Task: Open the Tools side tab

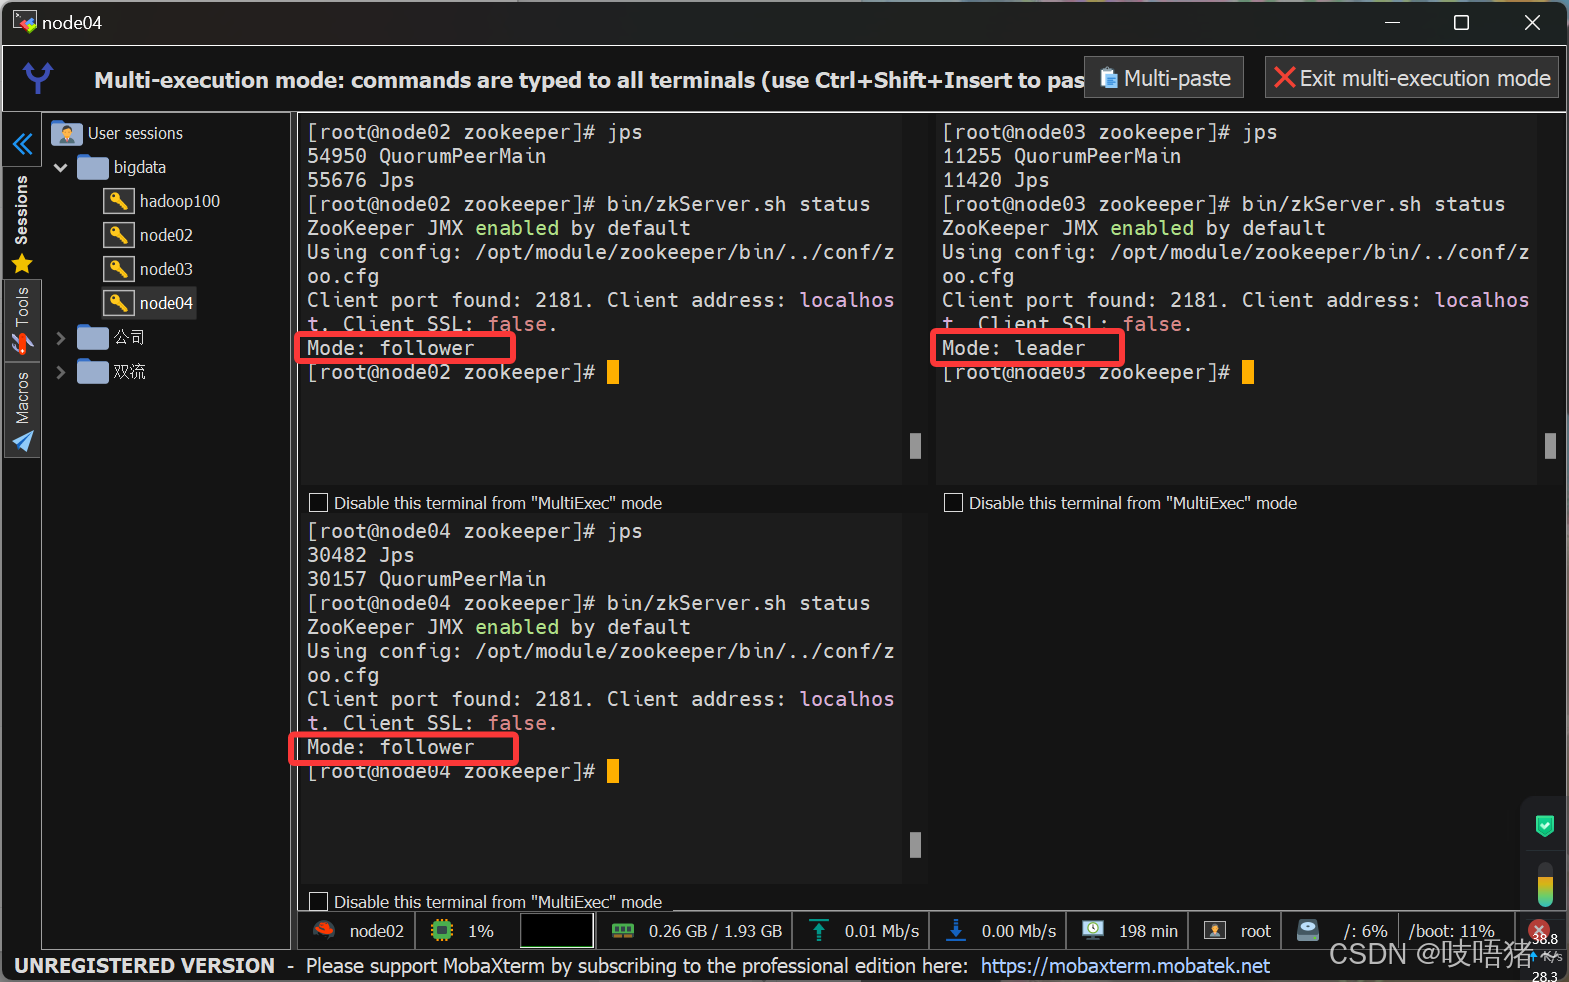Action: (22, 306)
